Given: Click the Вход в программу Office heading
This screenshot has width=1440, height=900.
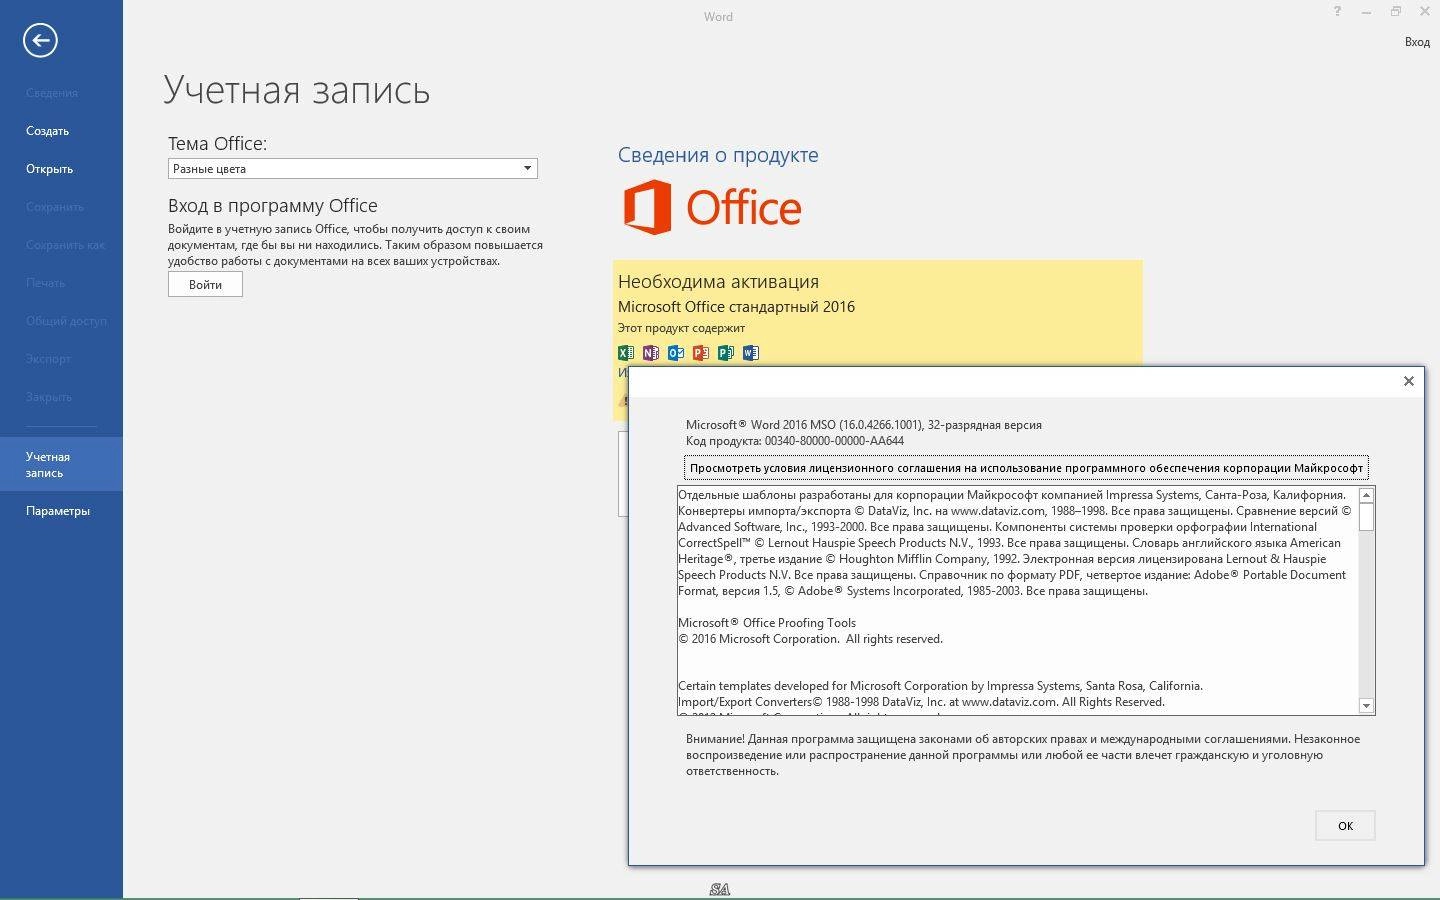Looking at the screenshot, I should (273, 206).
